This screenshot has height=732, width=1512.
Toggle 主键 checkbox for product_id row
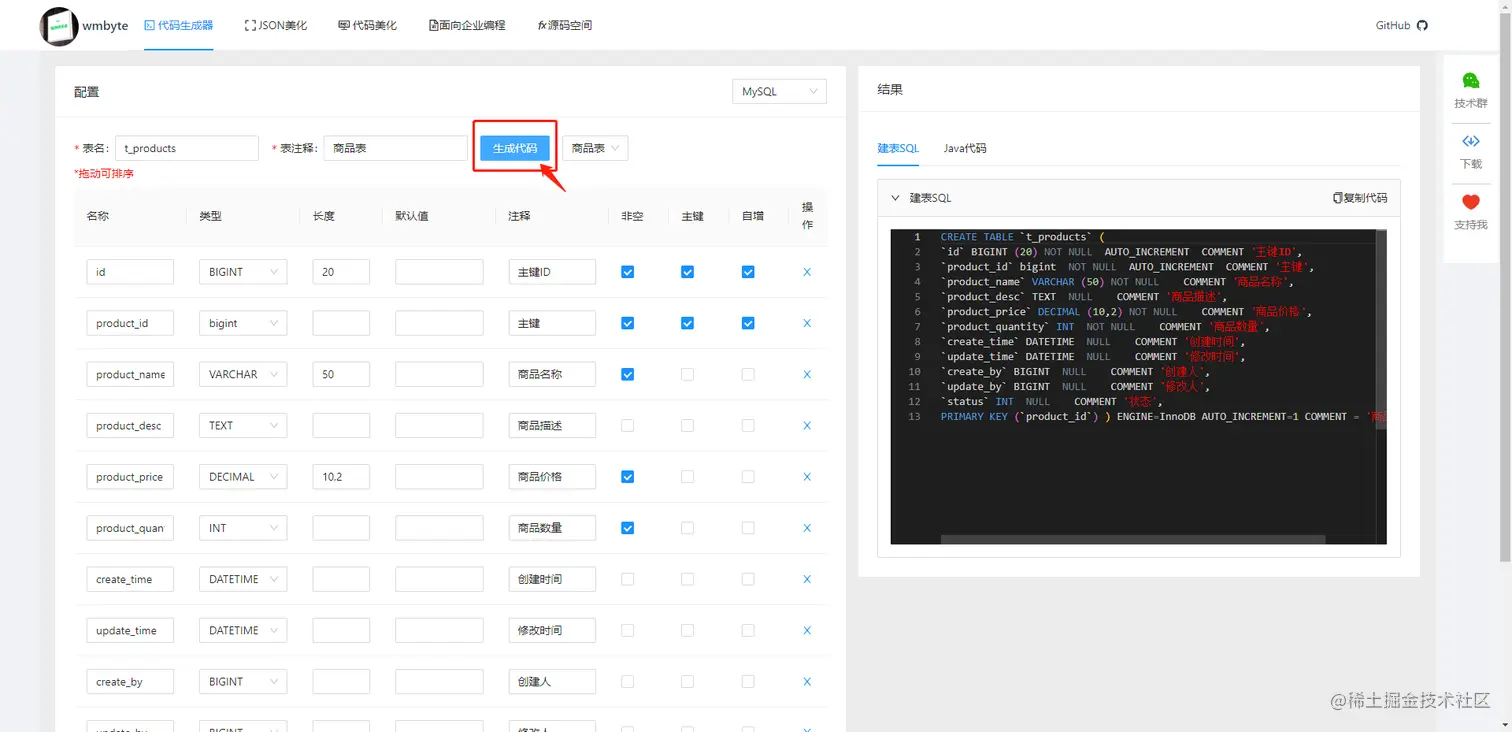coord(687,323)
